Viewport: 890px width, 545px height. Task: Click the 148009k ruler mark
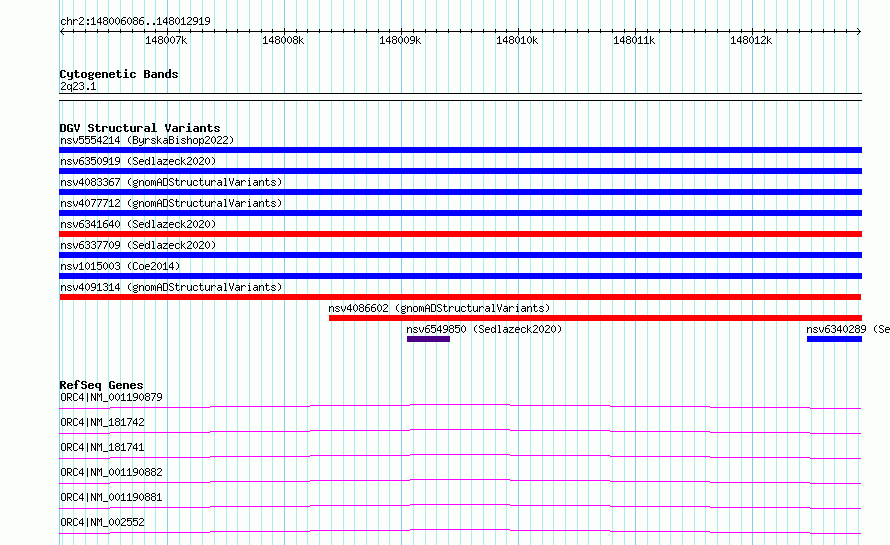400,40
